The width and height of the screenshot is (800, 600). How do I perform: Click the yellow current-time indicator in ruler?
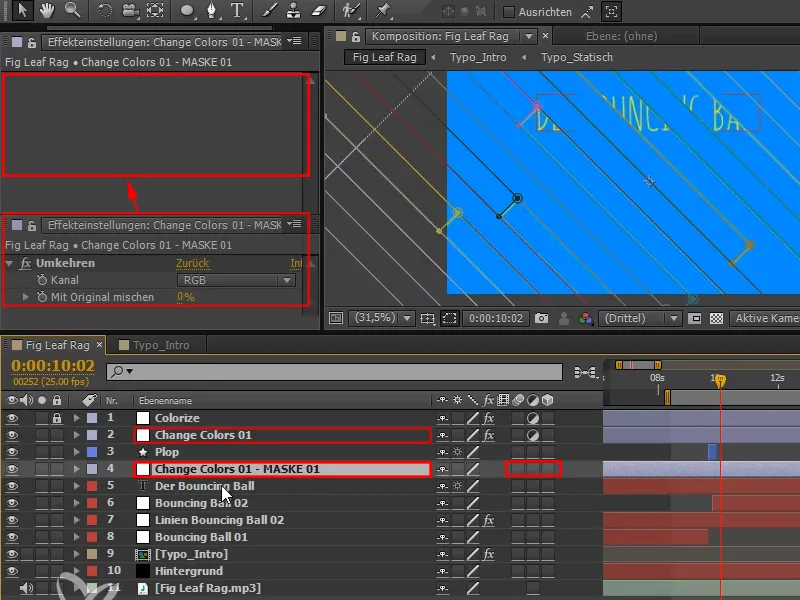pyautogui.click(x=720, y=380)
